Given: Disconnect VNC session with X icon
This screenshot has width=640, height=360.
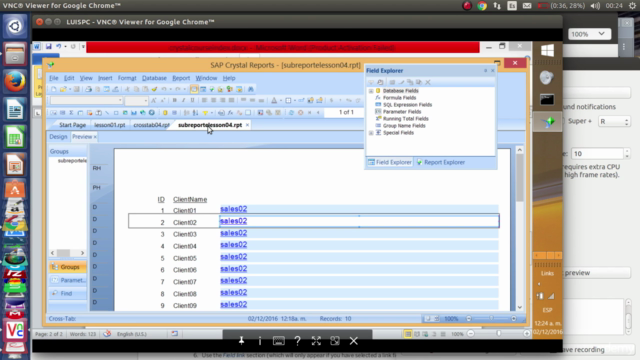Looking at the screenshot, I should coord(353,341).
